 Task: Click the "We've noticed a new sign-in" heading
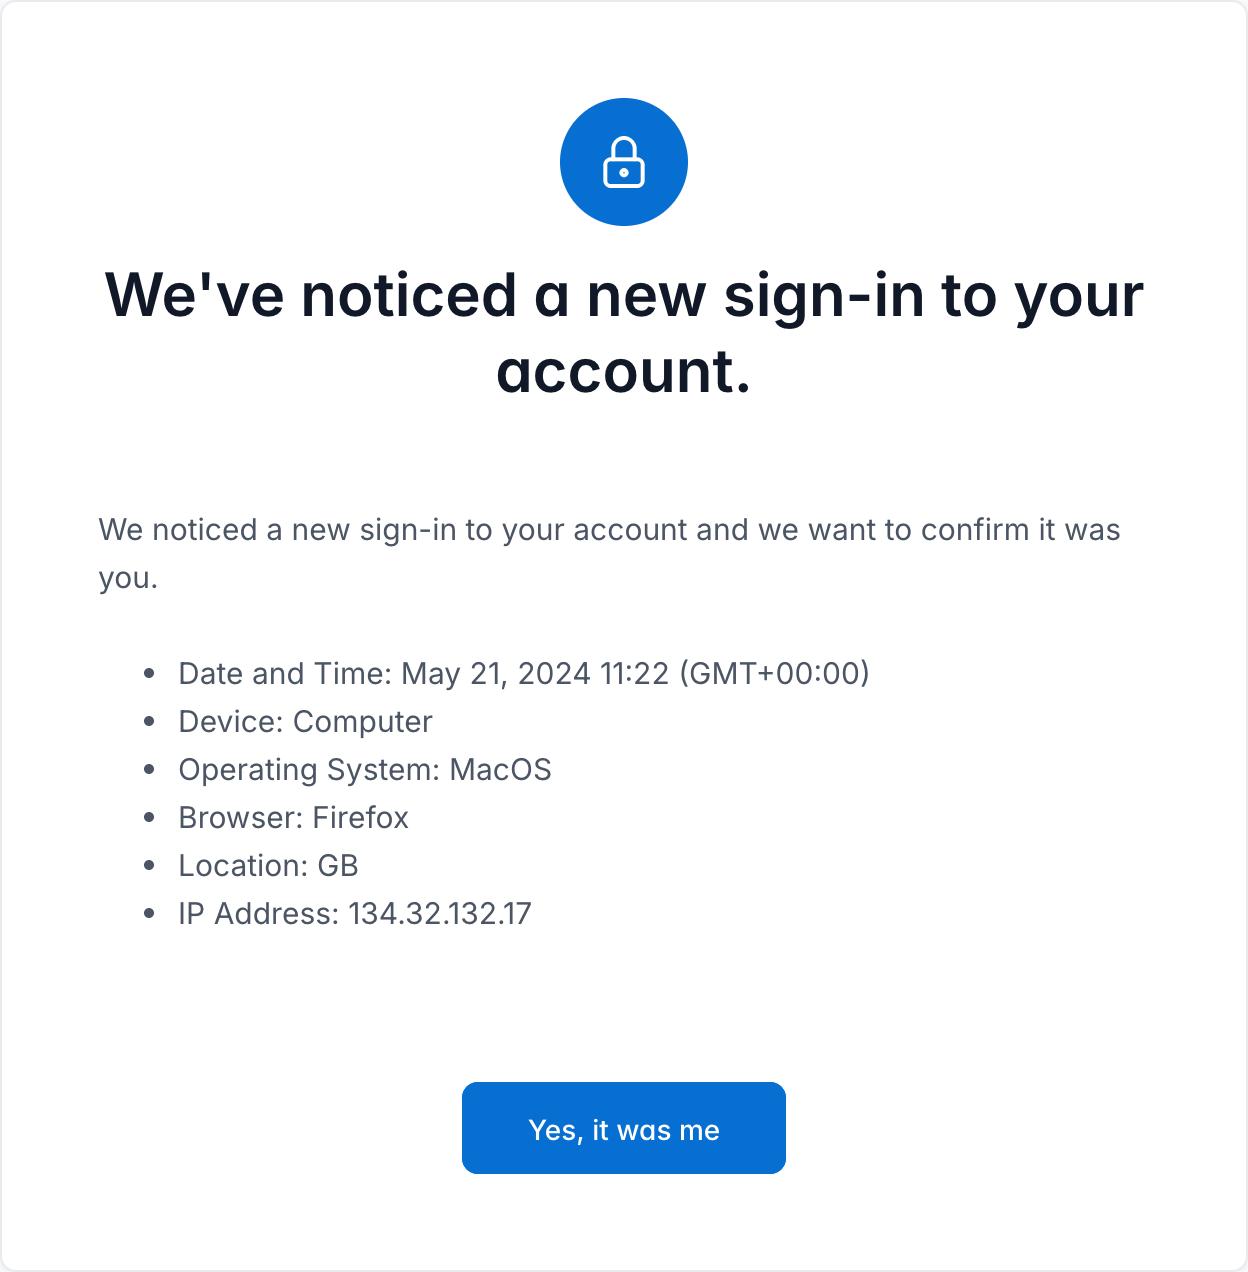(623, 294)
